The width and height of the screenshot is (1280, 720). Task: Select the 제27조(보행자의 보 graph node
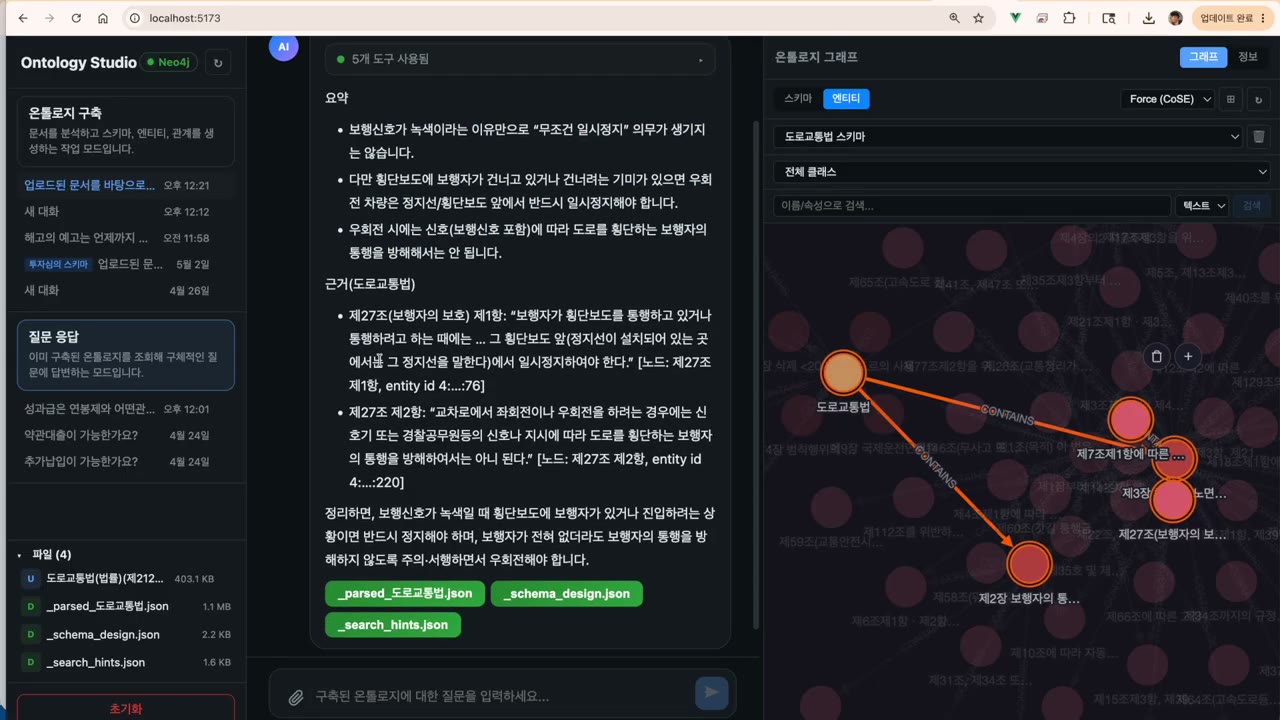(x=1172, y=500)
